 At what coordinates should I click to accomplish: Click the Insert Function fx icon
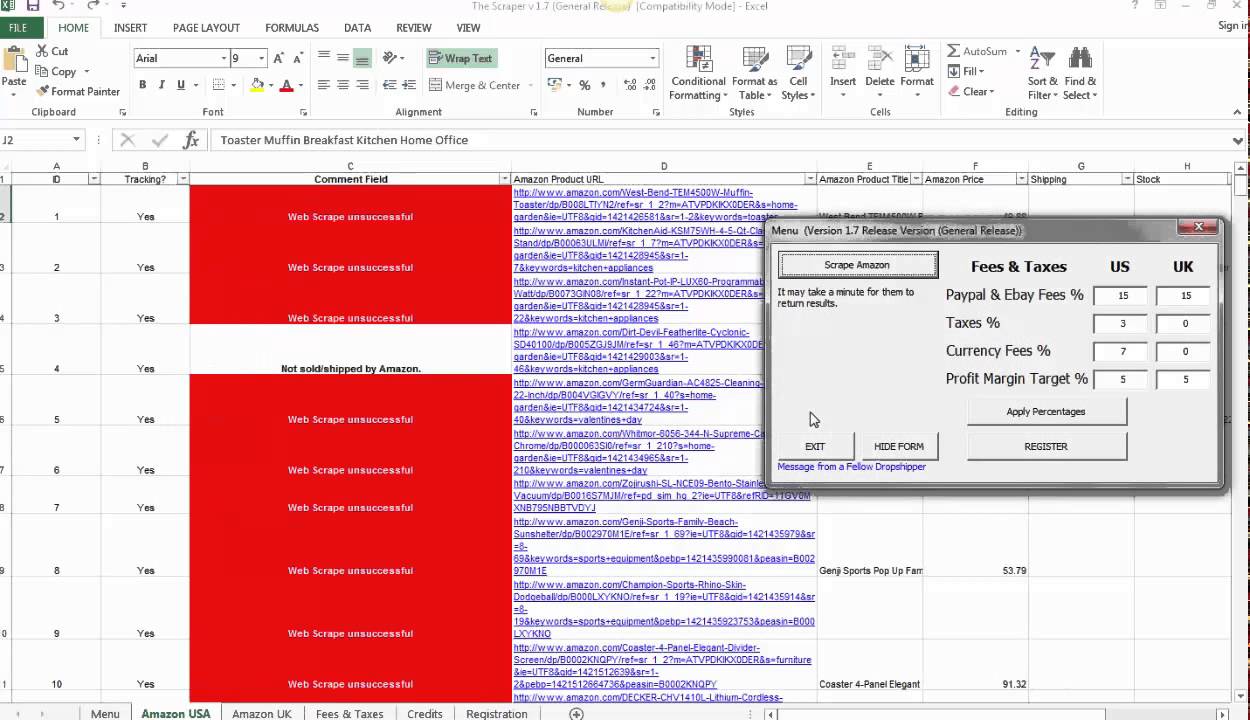click(x=191, y=140)
